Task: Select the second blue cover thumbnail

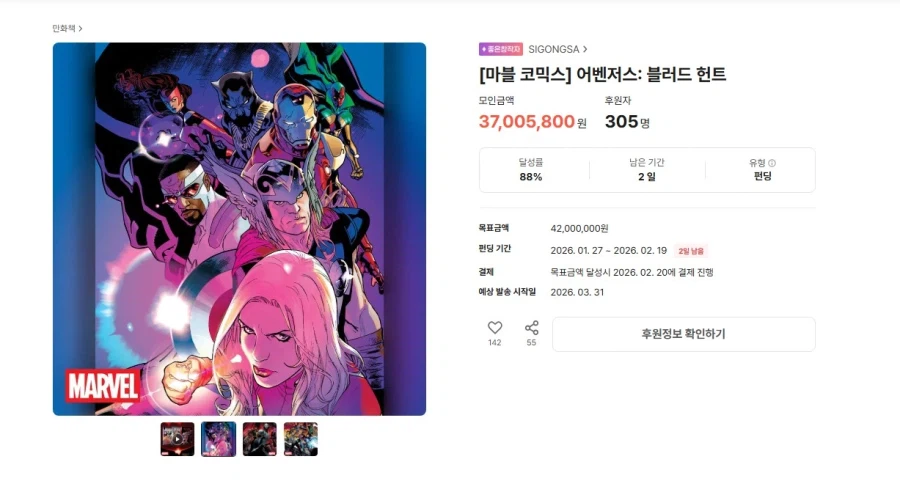Action: (219, 439)
